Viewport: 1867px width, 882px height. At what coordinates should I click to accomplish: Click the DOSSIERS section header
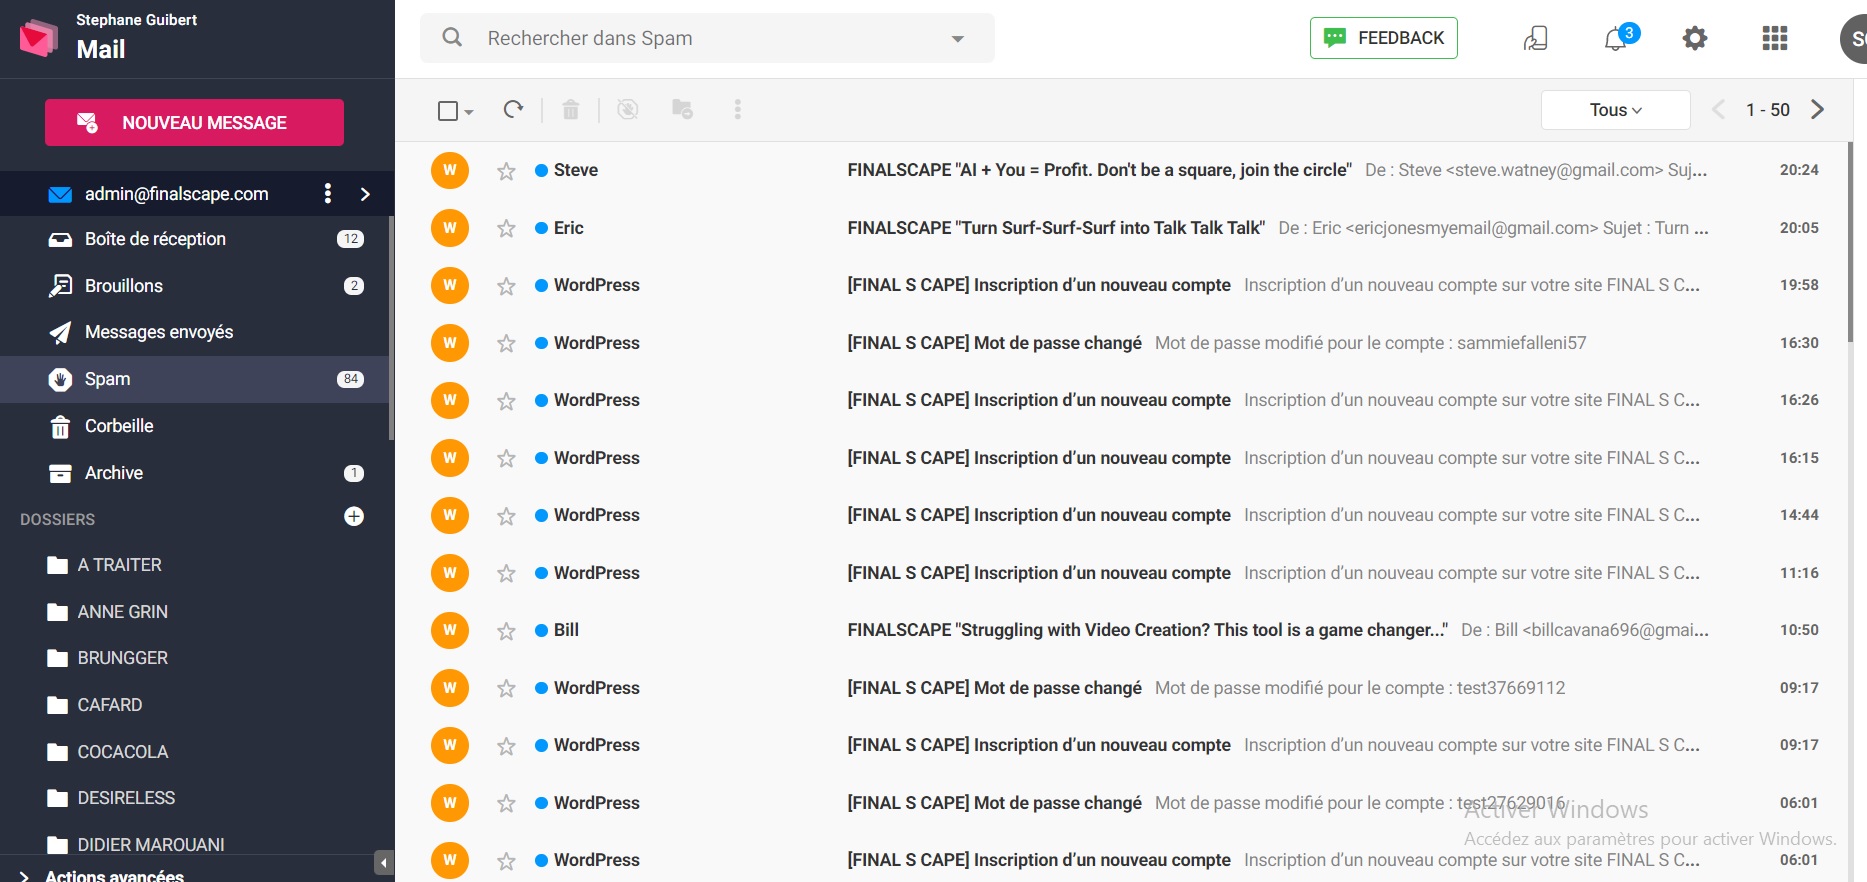(x=58, y=519)
